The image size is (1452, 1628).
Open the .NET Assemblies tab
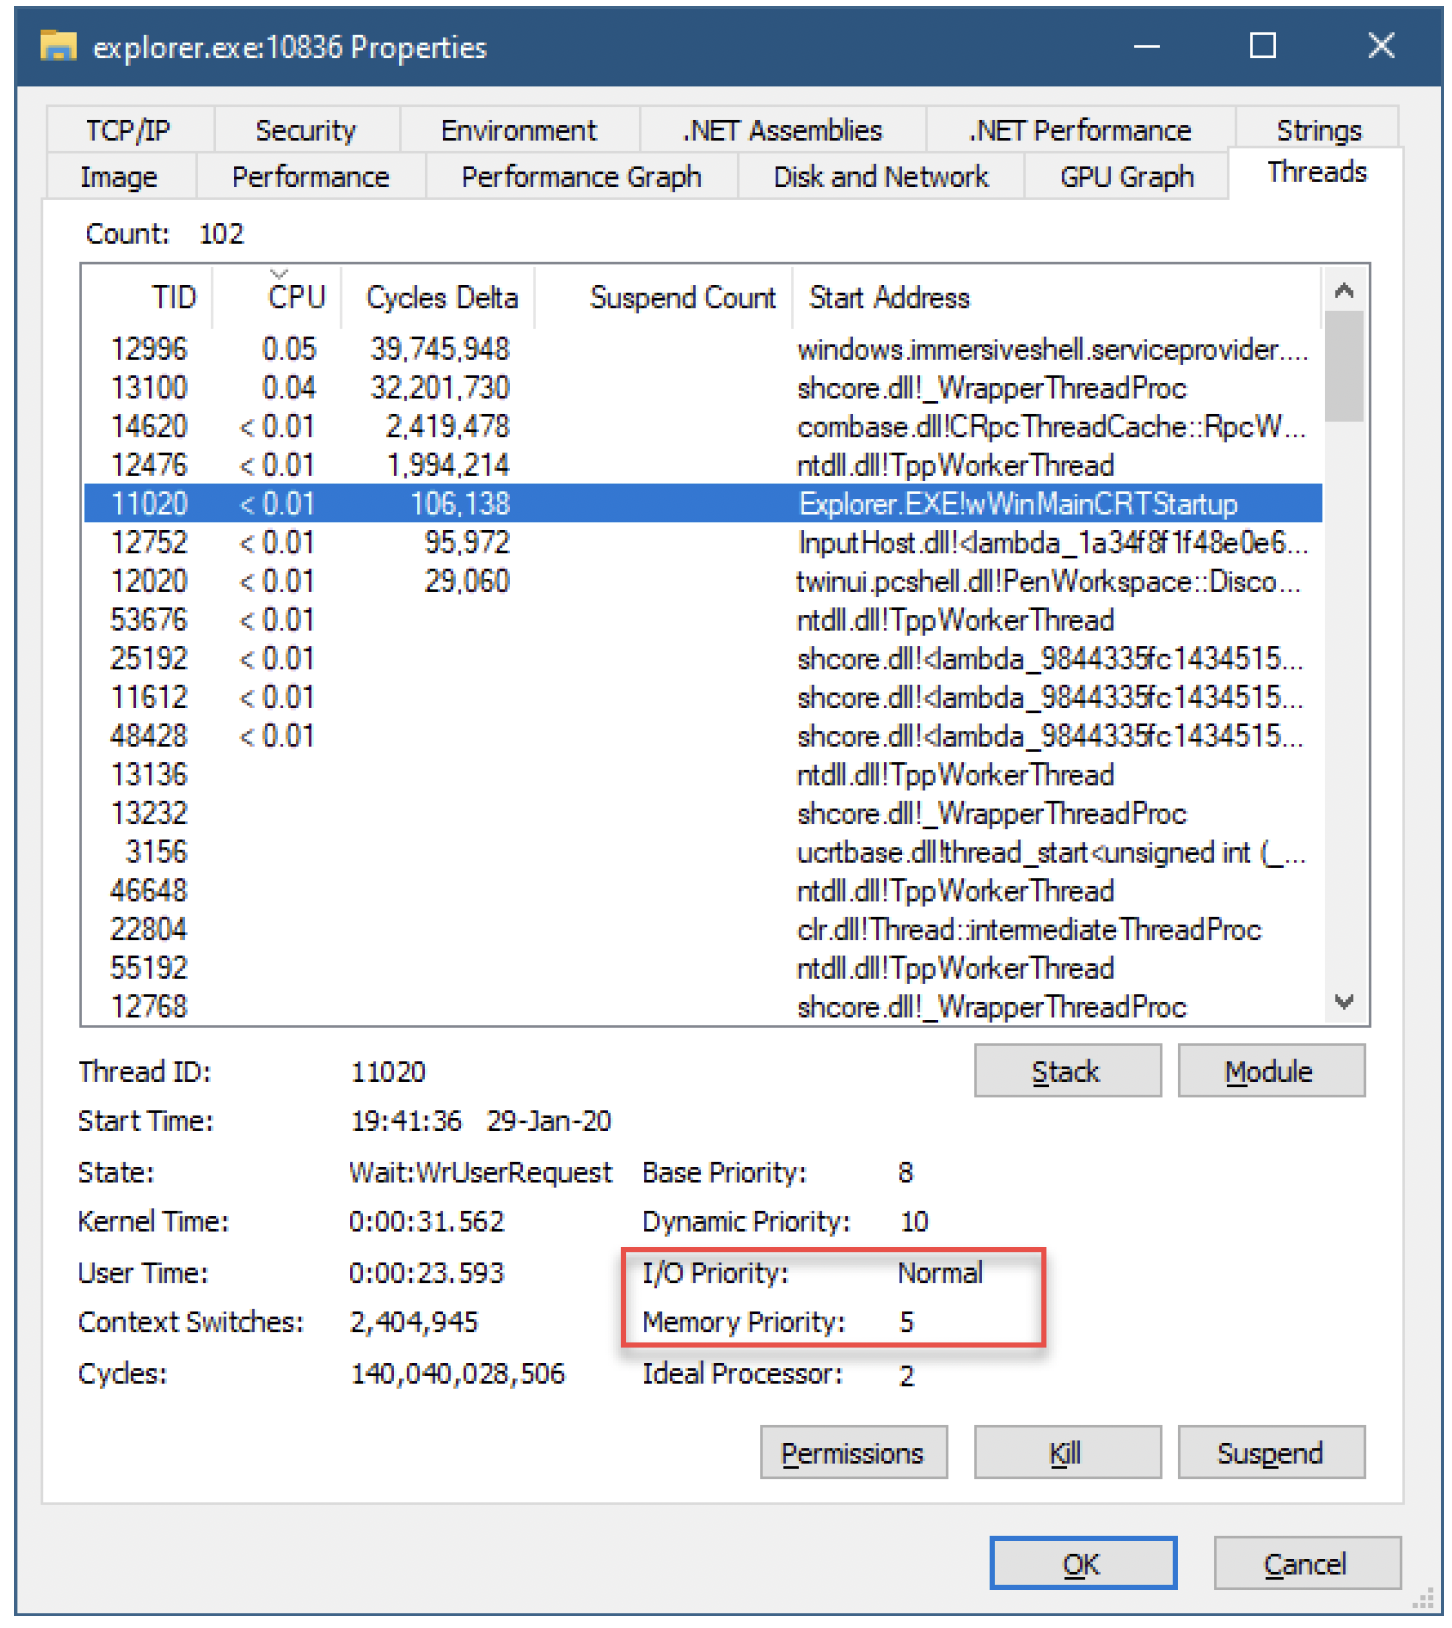pyautogui.click(x=782, y=130)
